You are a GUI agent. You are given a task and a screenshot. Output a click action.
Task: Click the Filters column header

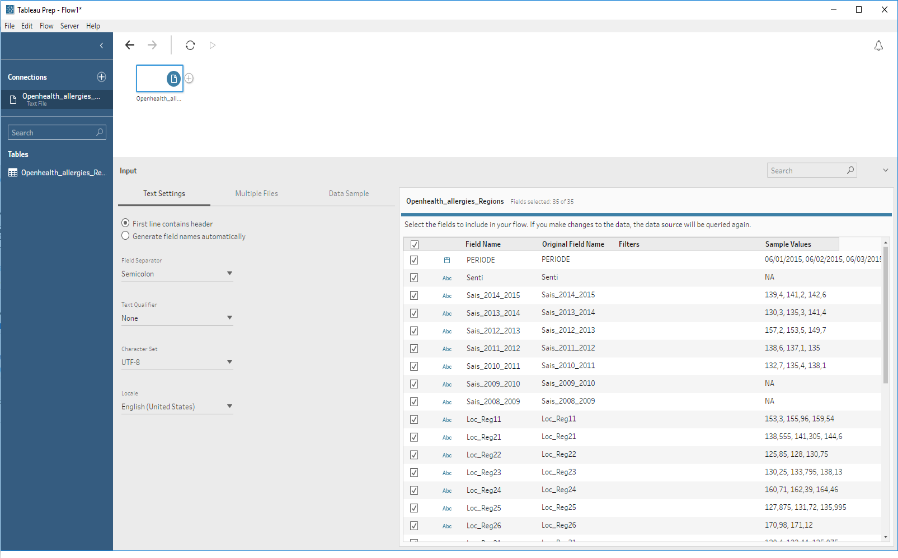[629, 244]
